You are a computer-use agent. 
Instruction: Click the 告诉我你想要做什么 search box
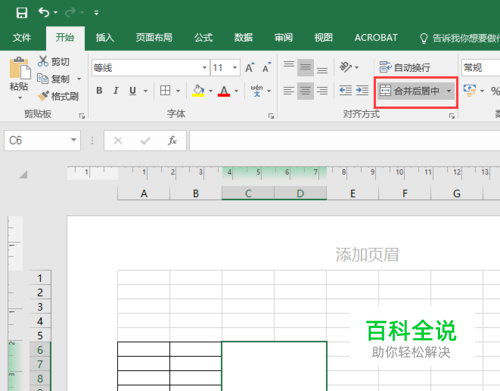[x=460, y=38]
